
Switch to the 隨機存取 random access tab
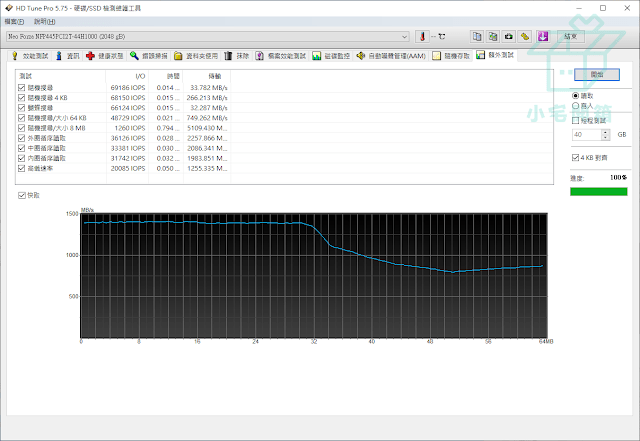451,56
